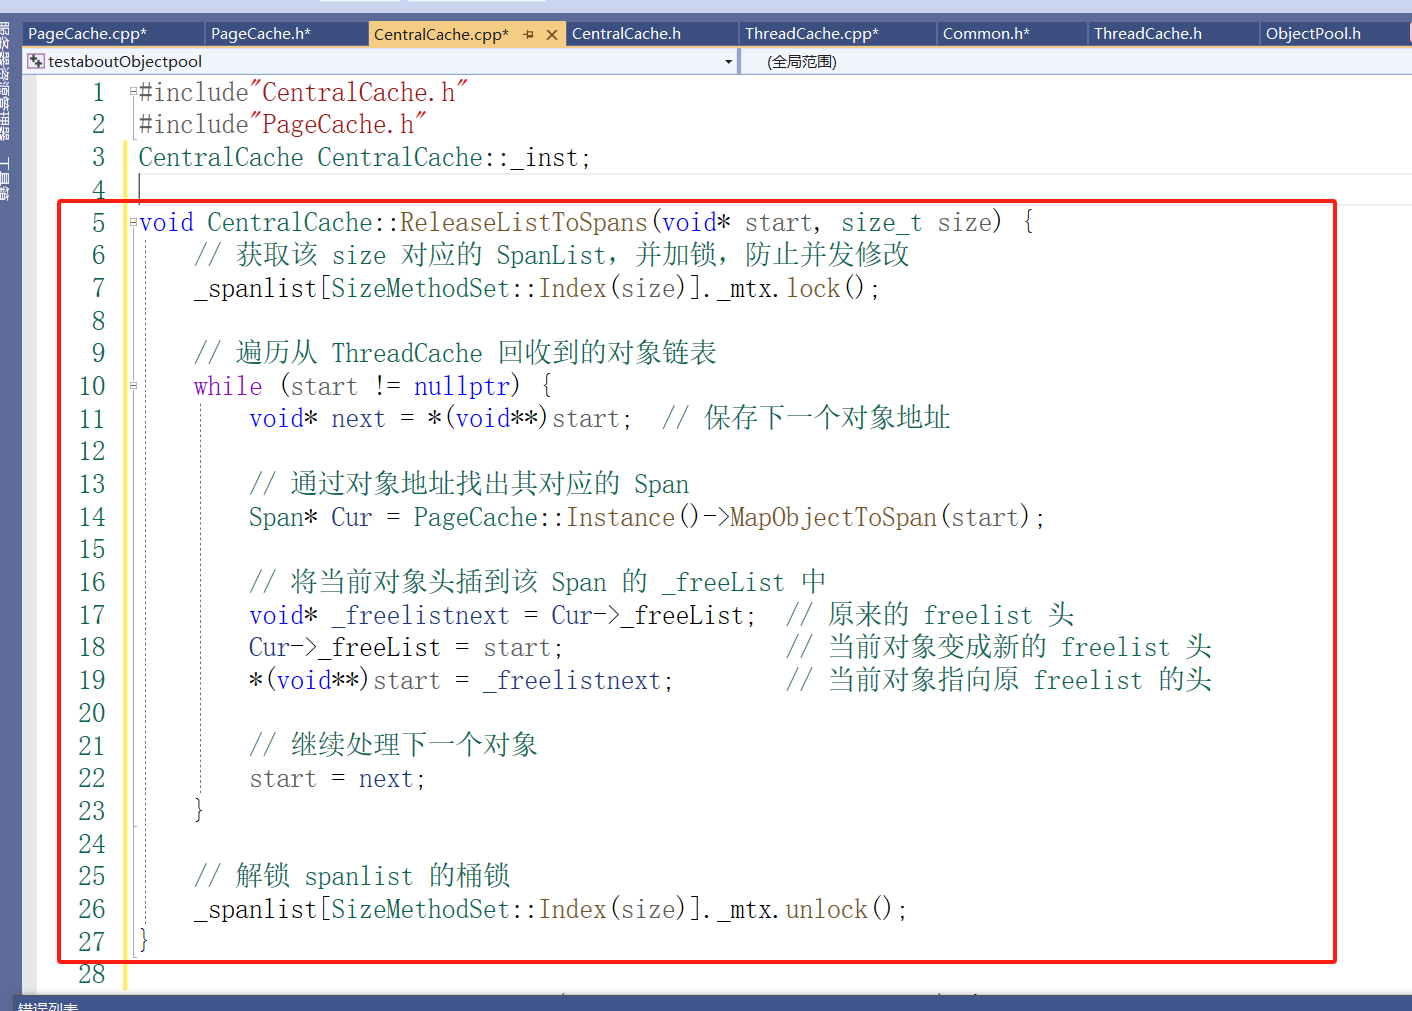Click the 'nullptr' keyword in while condition
1412x1011 pixels.
point(461,386)
